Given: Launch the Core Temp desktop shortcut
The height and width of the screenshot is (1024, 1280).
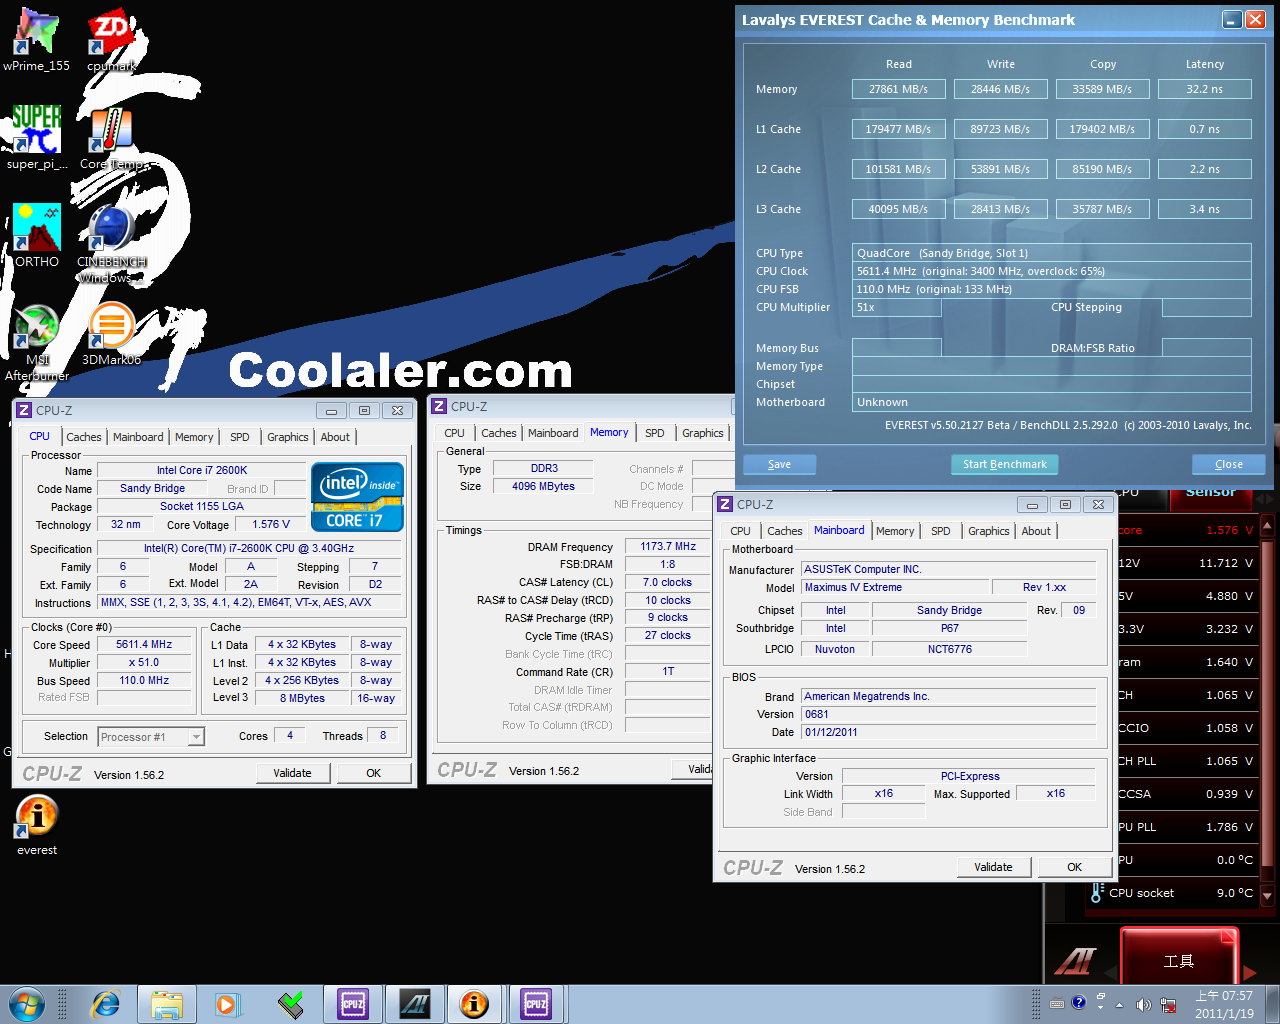Looking at the screenshot, I should [111, 138].
